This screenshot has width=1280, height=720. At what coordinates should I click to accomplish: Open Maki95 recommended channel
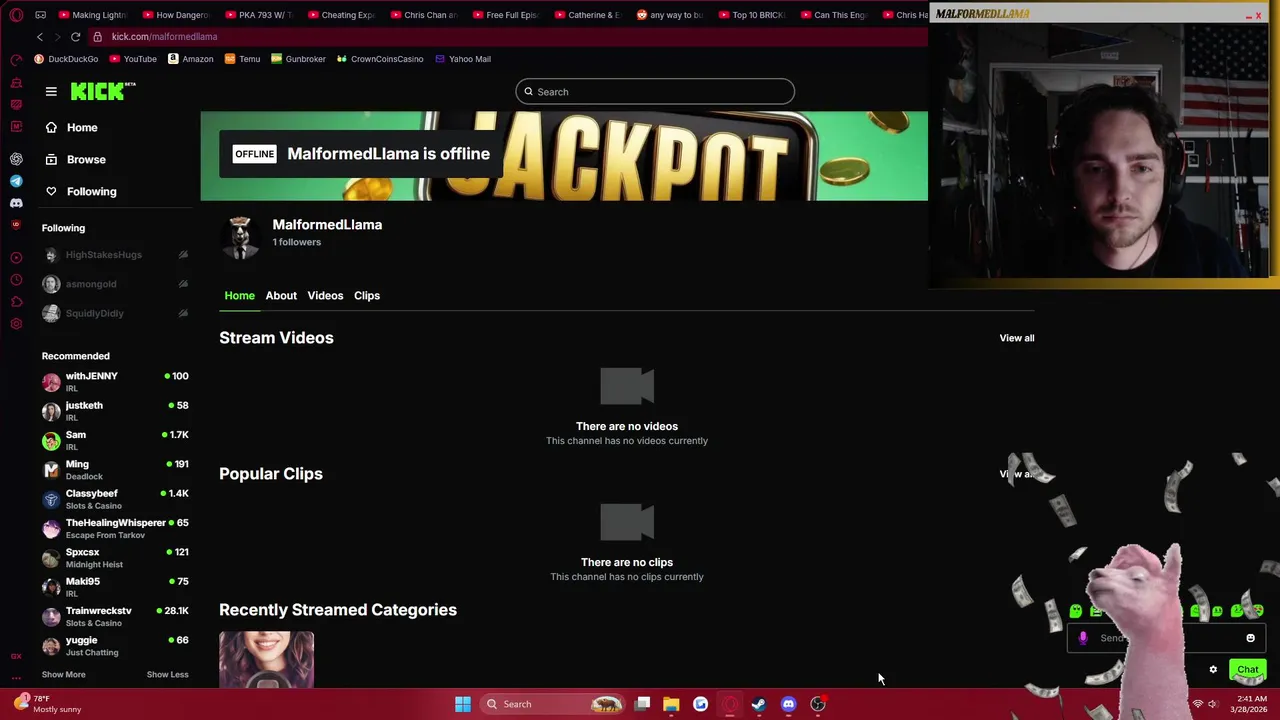click(x=115, y=587)
